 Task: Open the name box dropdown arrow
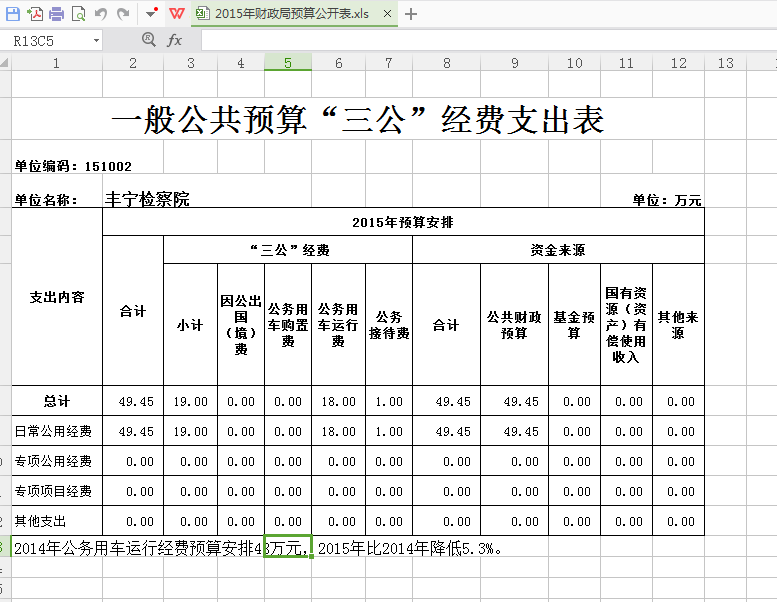pyautogui.click(x=96, y=41)
